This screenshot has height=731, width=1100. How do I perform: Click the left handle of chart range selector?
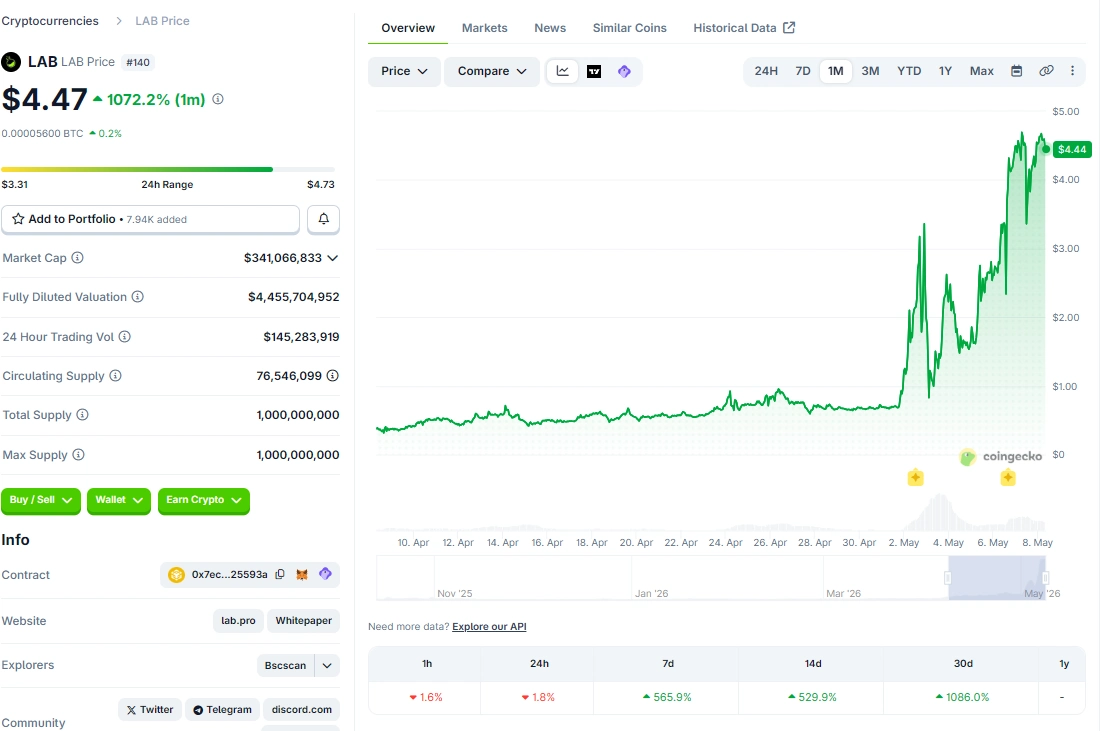coord(948,577)
